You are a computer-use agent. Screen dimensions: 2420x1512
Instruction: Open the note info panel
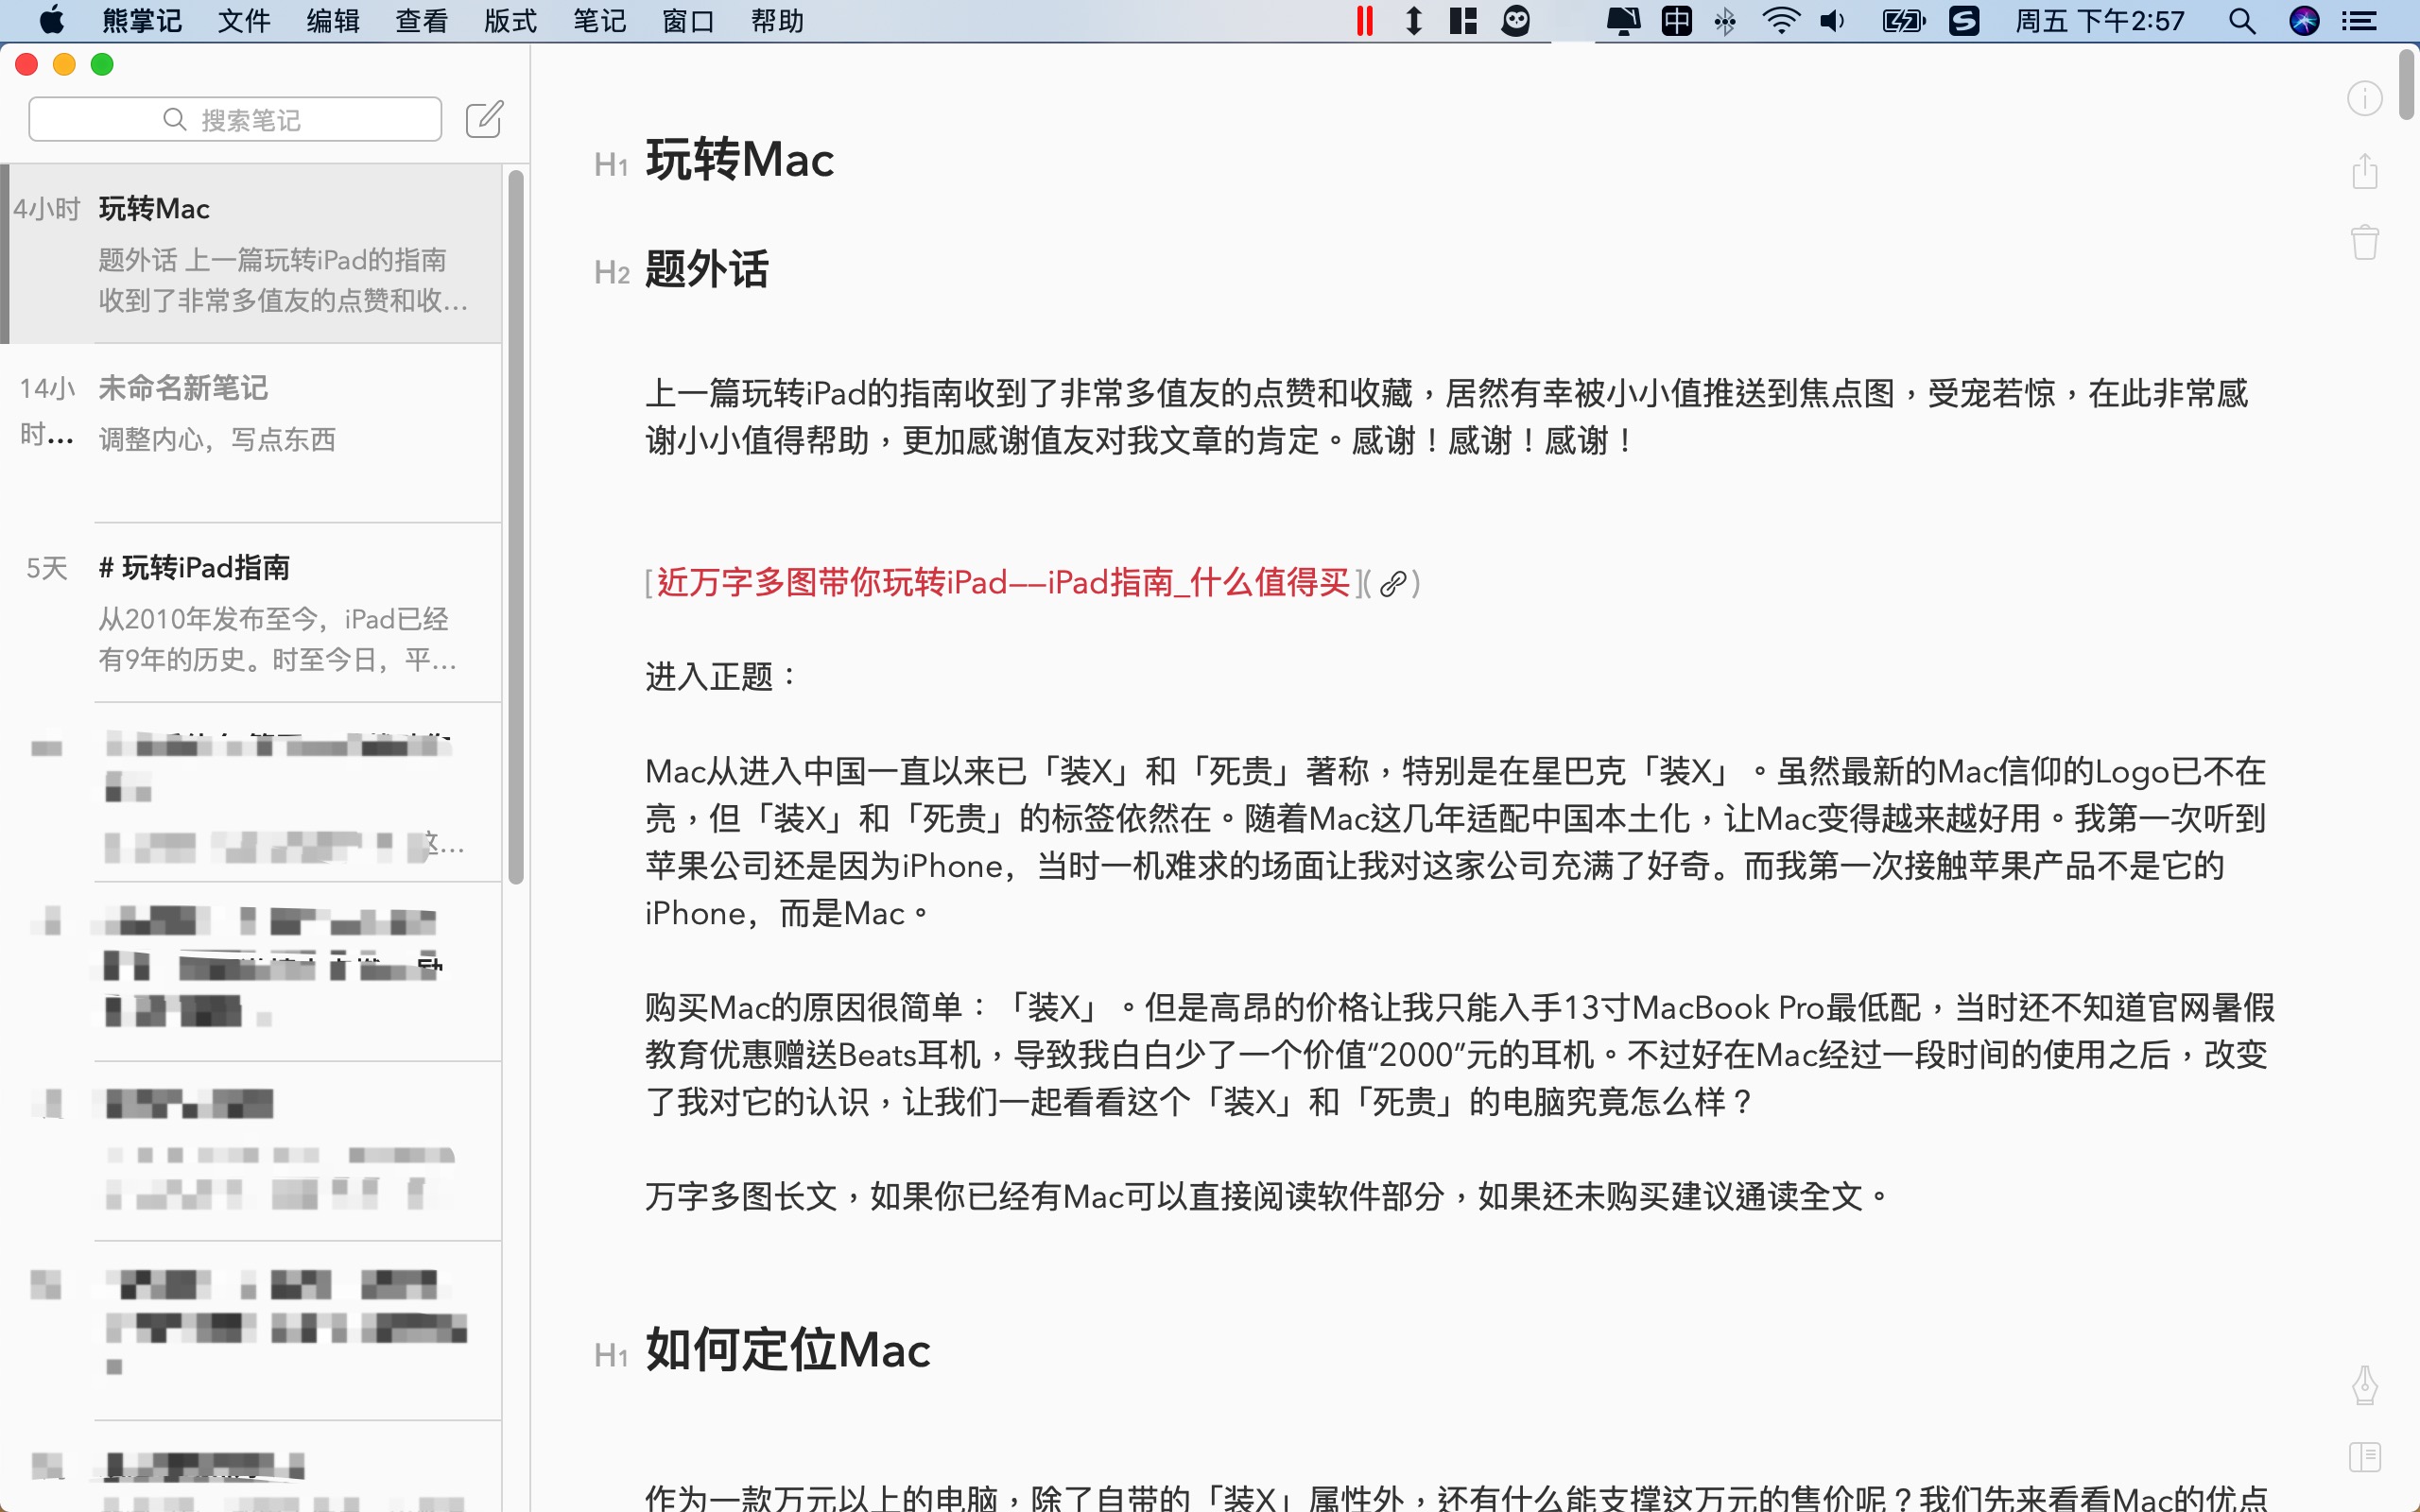coord(2365,97)
